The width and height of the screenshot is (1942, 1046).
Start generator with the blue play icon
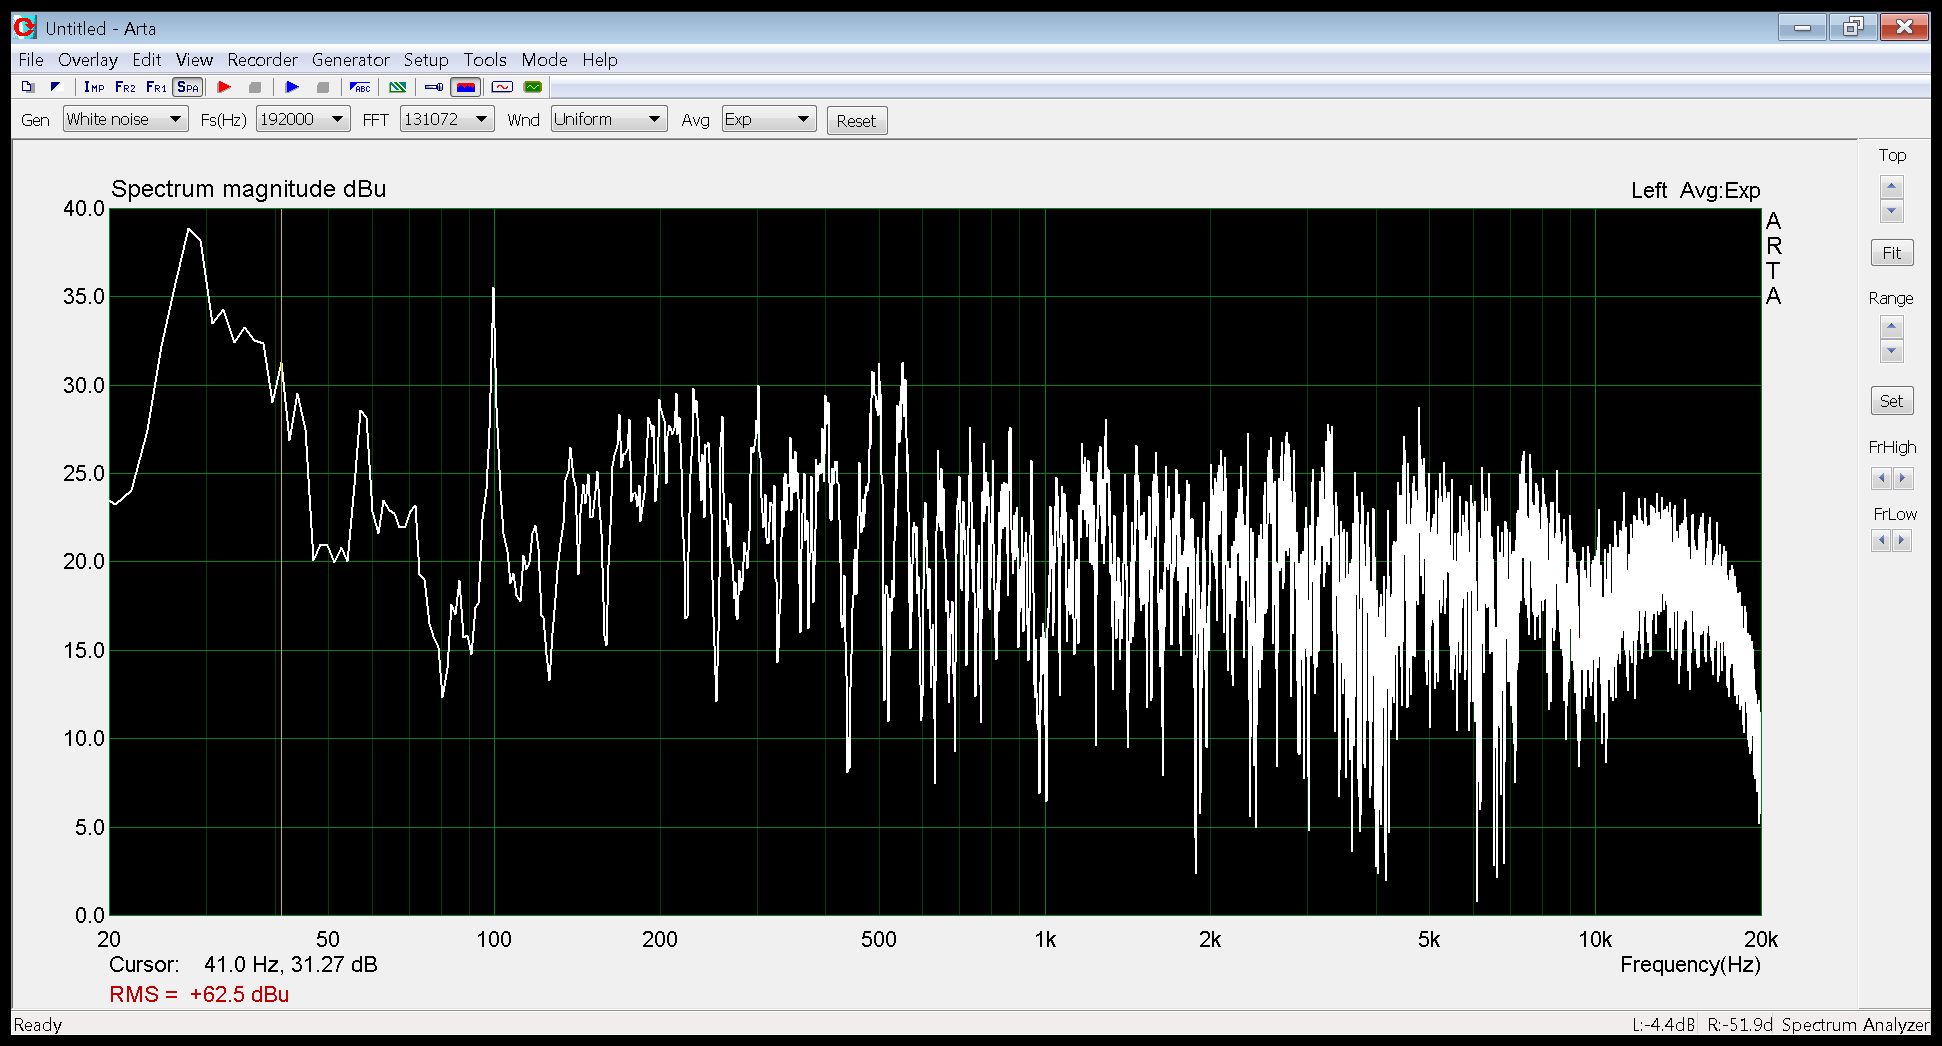(x=292, y=87)
